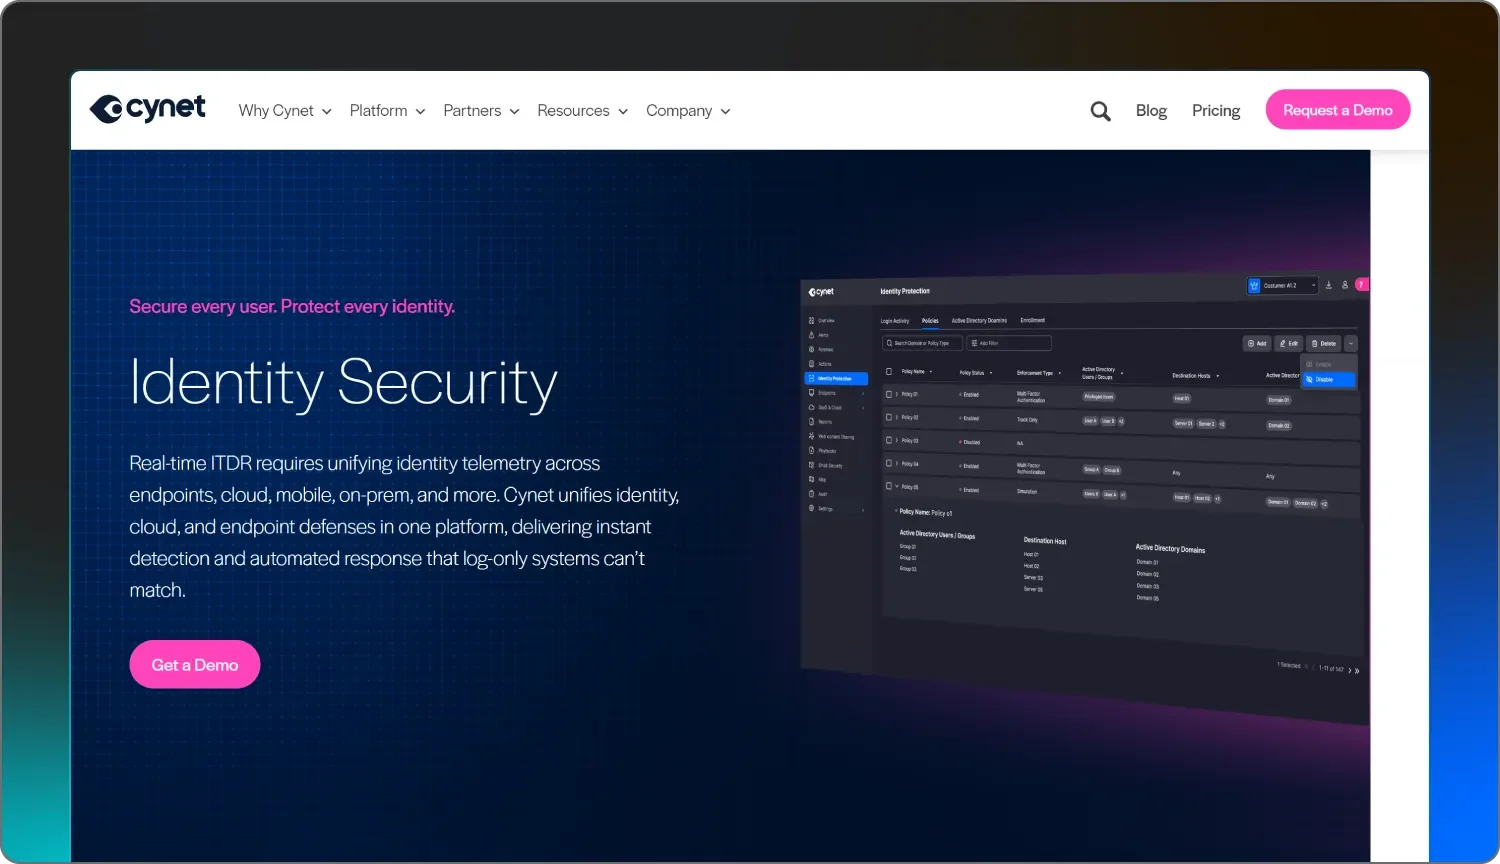The height and width of the screenshot is (864, 1500).
Task: Select Identity Protection in the dashboard sidebar
Action: pyautogui.click(x=836, y=379)
